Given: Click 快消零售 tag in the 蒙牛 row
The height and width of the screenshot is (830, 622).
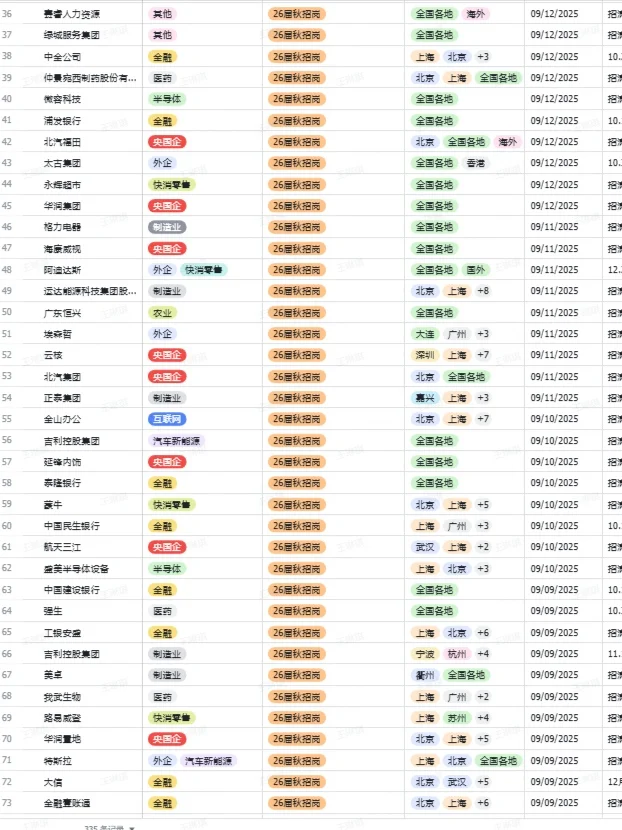Looking at the screenshot, I should tap(172, 505).
